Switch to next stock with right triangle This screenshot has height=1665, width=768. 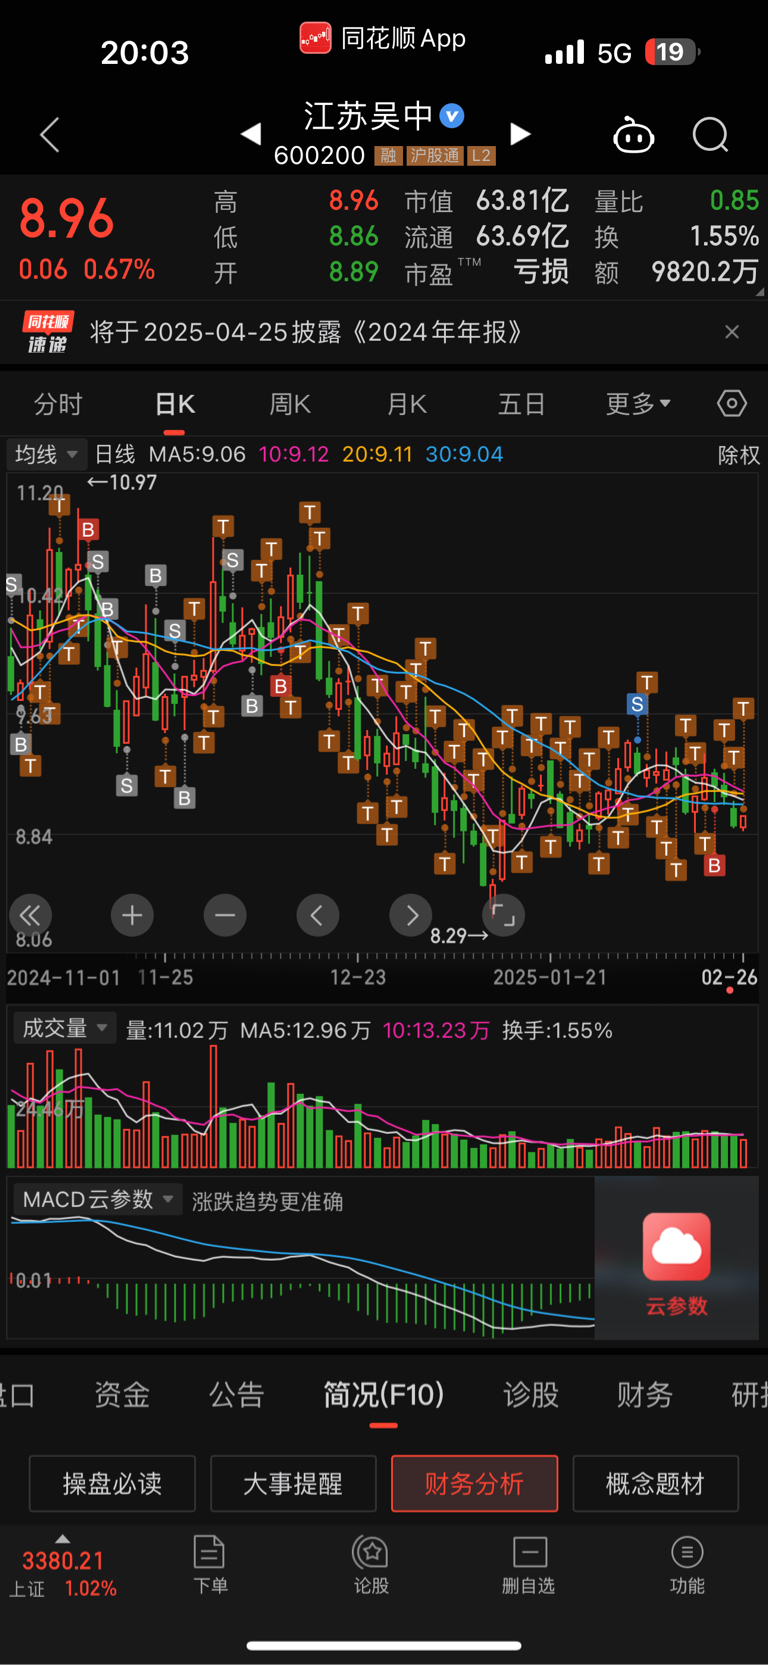tap(520, 134)
